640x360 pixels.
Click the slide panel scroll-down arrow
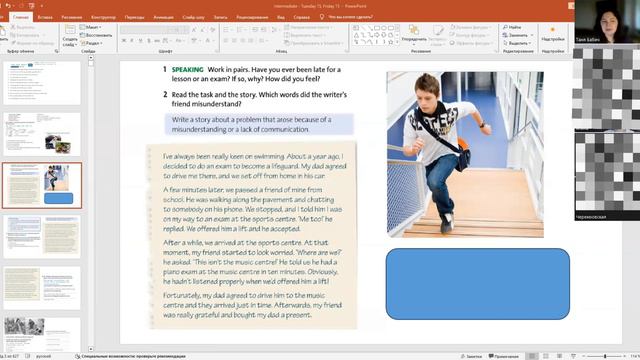click(91, 349)
